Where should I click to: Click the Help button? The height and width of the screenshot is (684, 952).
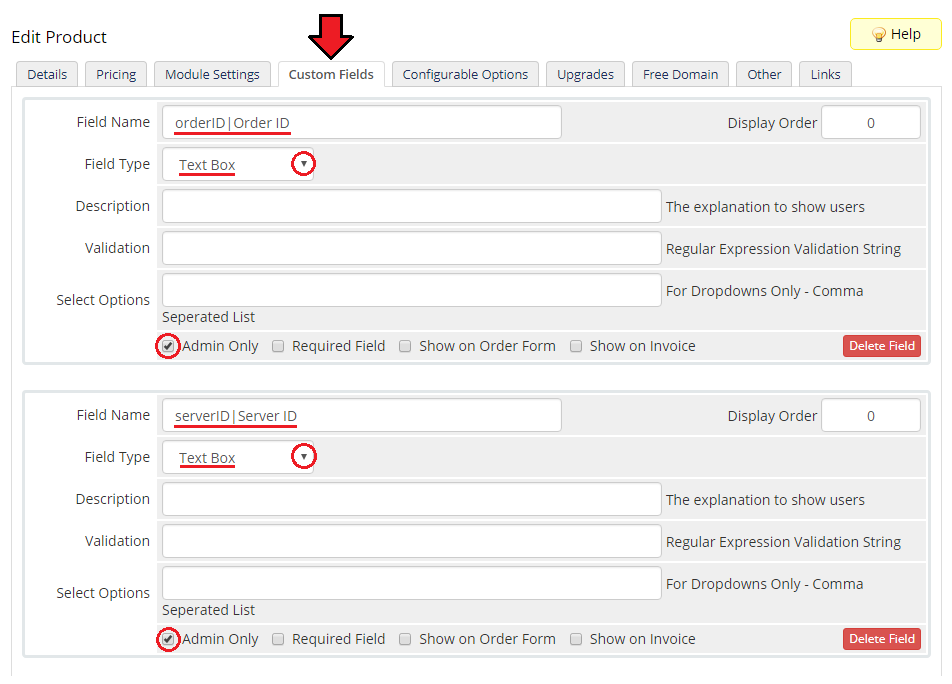[x=896, y=34]
